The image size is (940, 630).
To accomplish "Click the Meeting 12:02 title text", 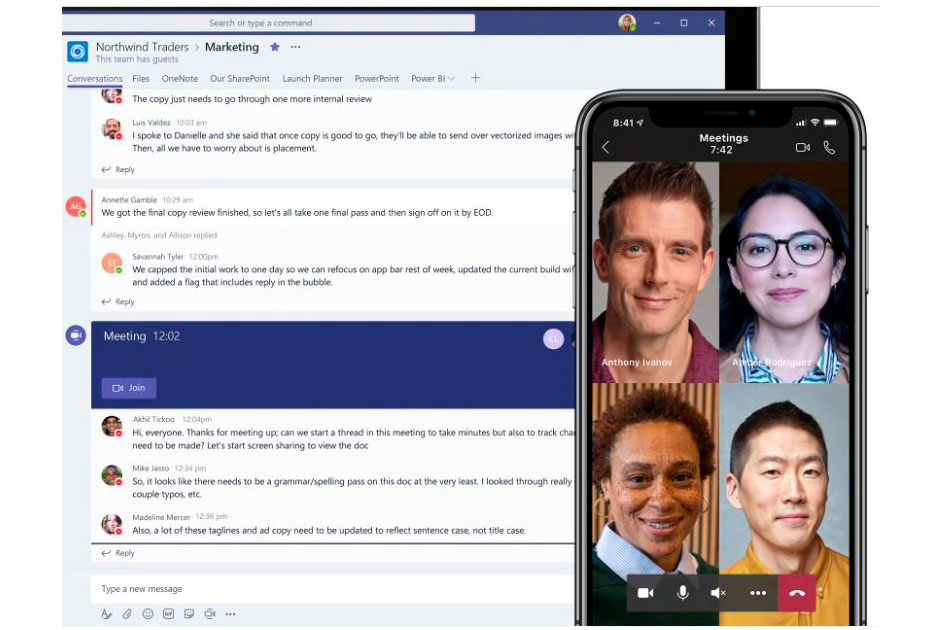I will tap(141, 336).
